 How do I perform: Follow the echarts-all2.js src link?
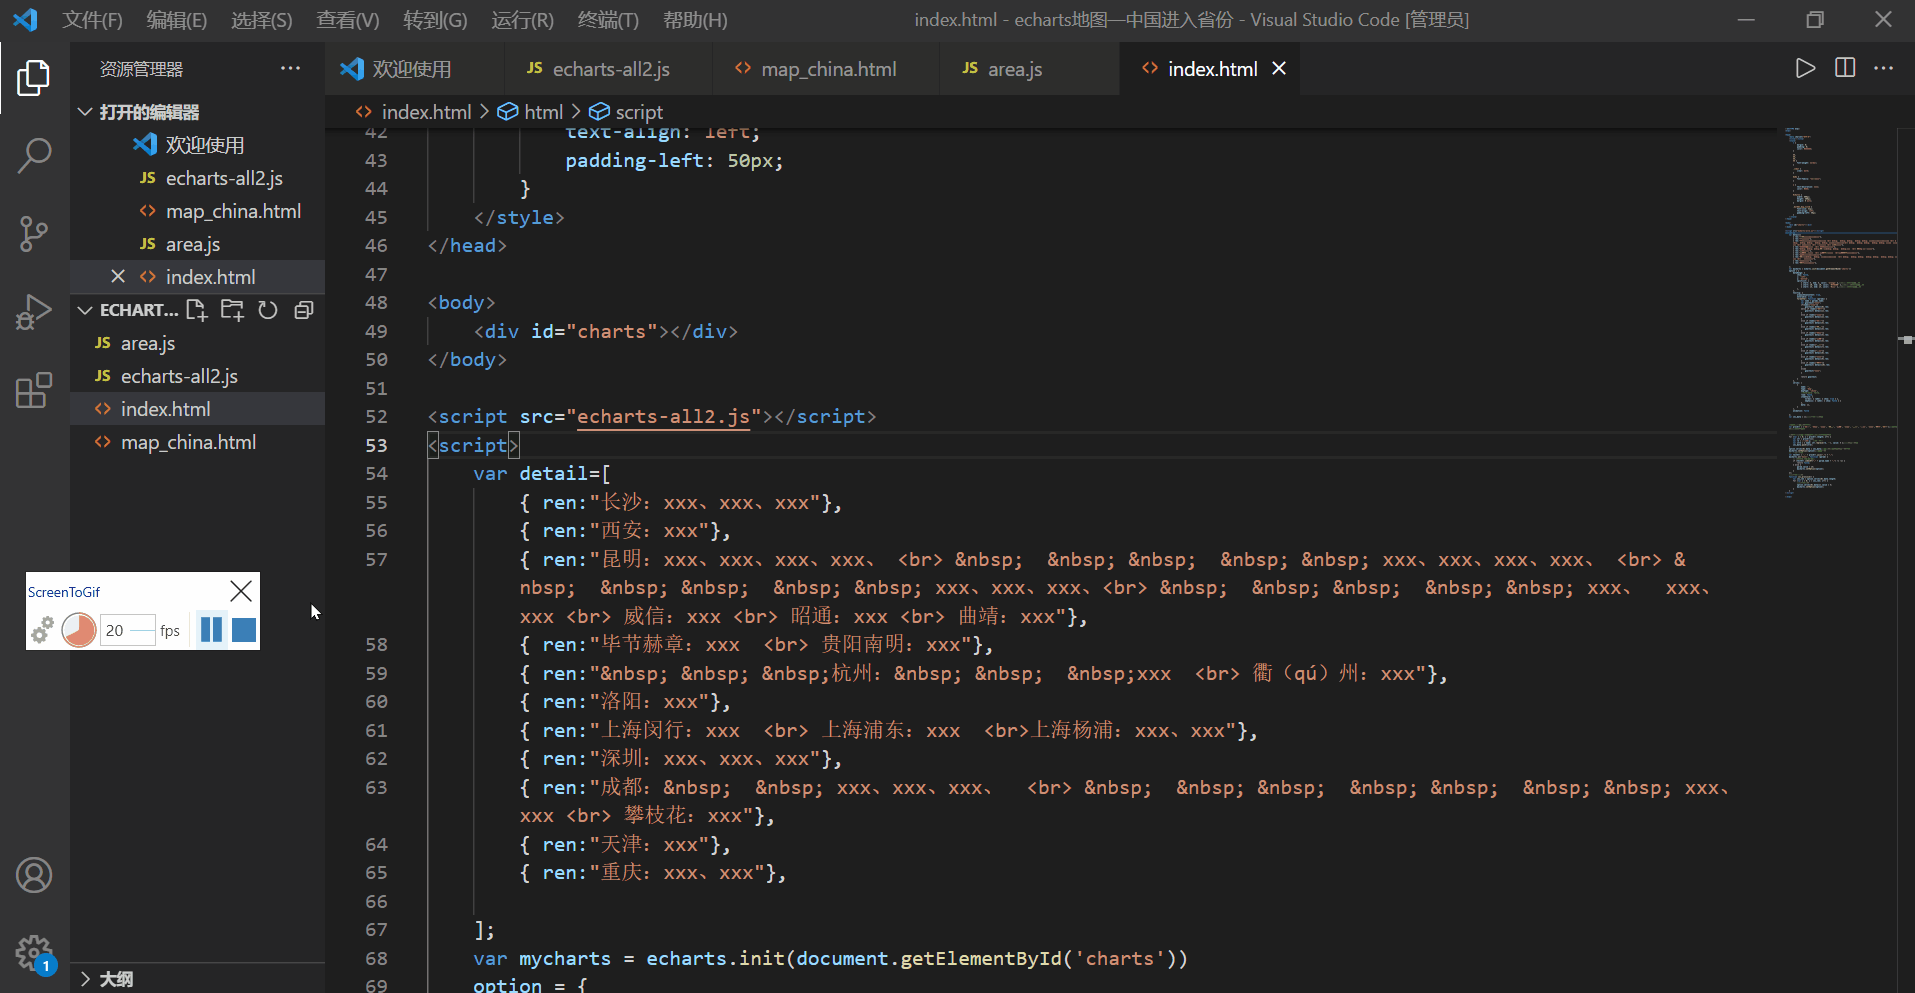[664, 416]
